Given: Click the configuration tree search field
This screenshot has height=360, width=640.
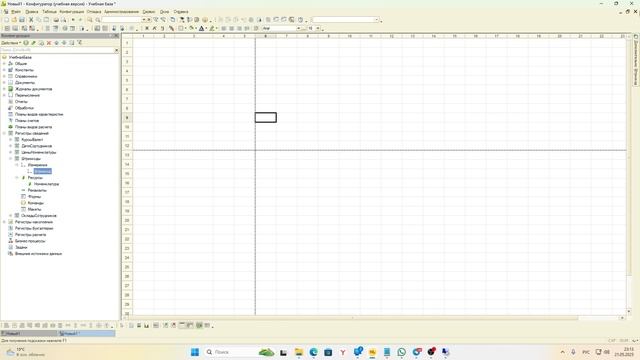Looking at the screenshot, I should (57, 50).
